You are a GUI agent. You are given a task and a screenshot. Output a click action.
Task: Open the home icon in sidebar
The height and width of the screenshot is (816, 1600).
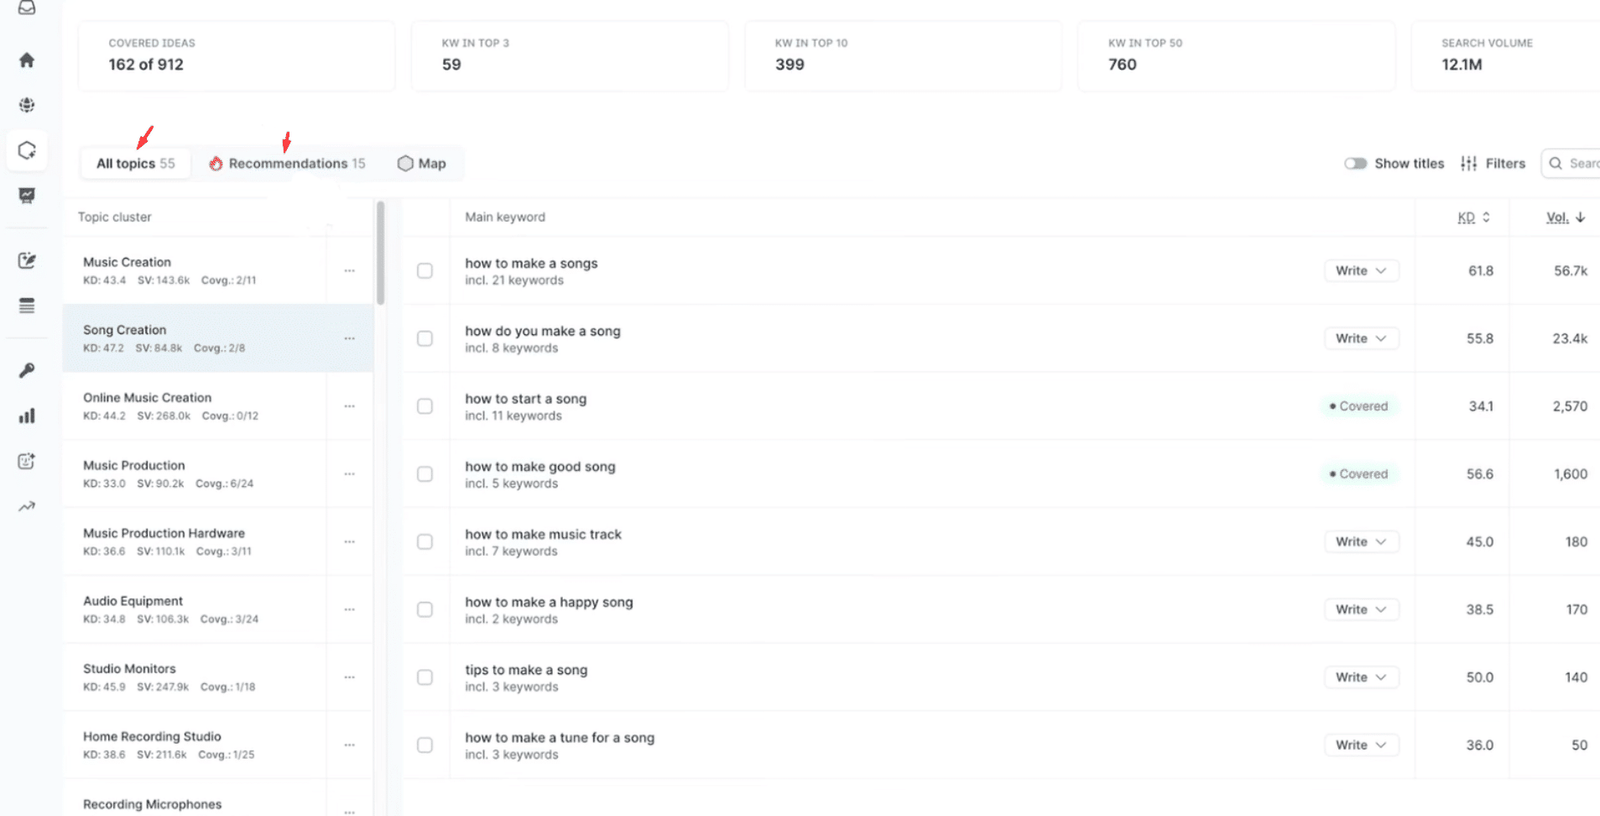[27, 60]
